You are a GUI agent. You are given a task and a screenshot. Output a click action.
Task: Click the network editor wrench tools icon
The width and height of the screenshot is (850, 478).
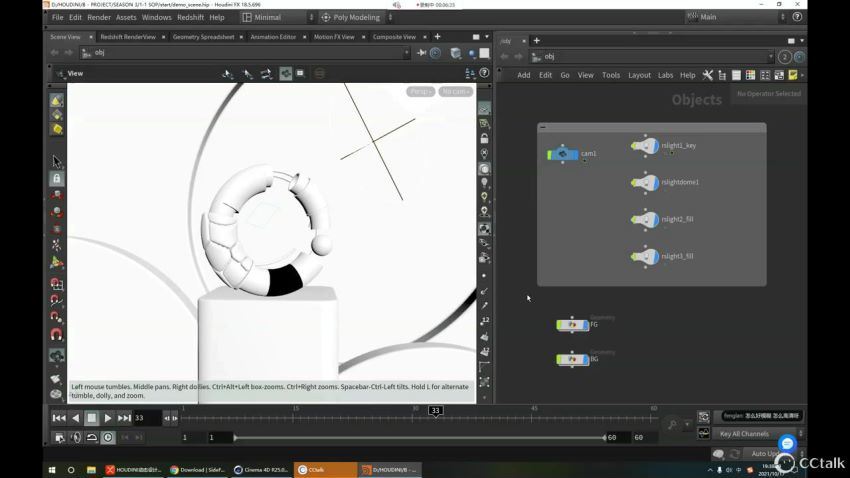click(x=707, y=75)
